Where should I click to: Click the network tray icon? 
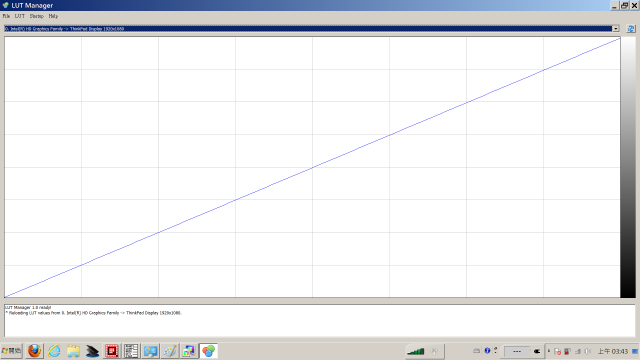578,351
